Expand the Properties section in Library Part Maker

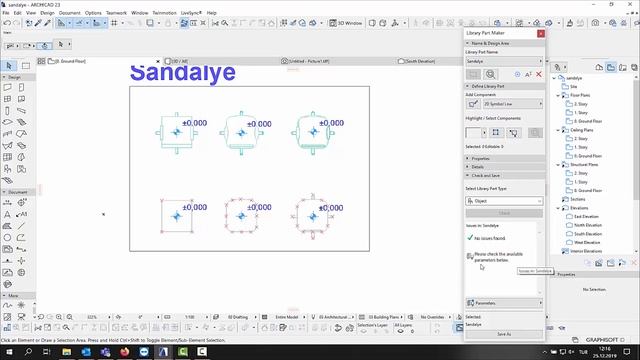(x=504, y=158)
